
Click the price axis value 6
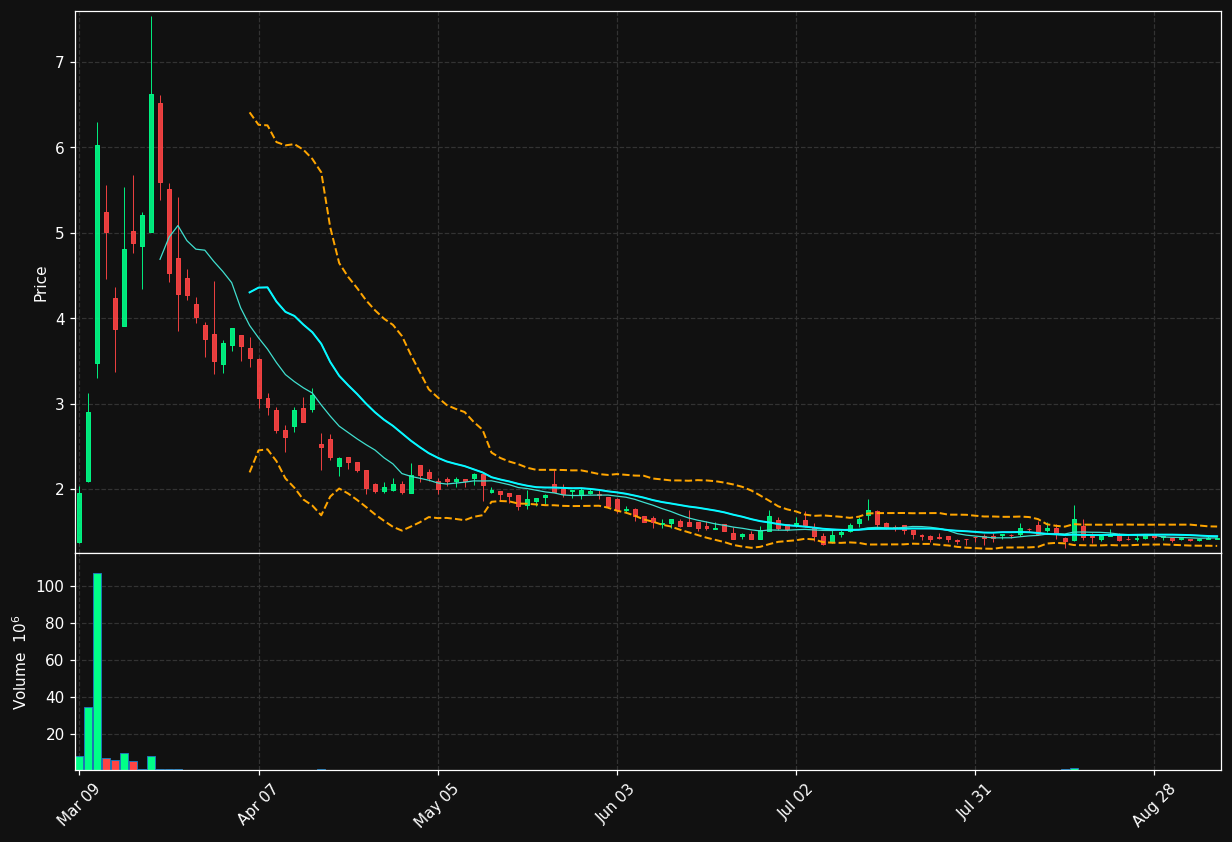pos(59,148)
